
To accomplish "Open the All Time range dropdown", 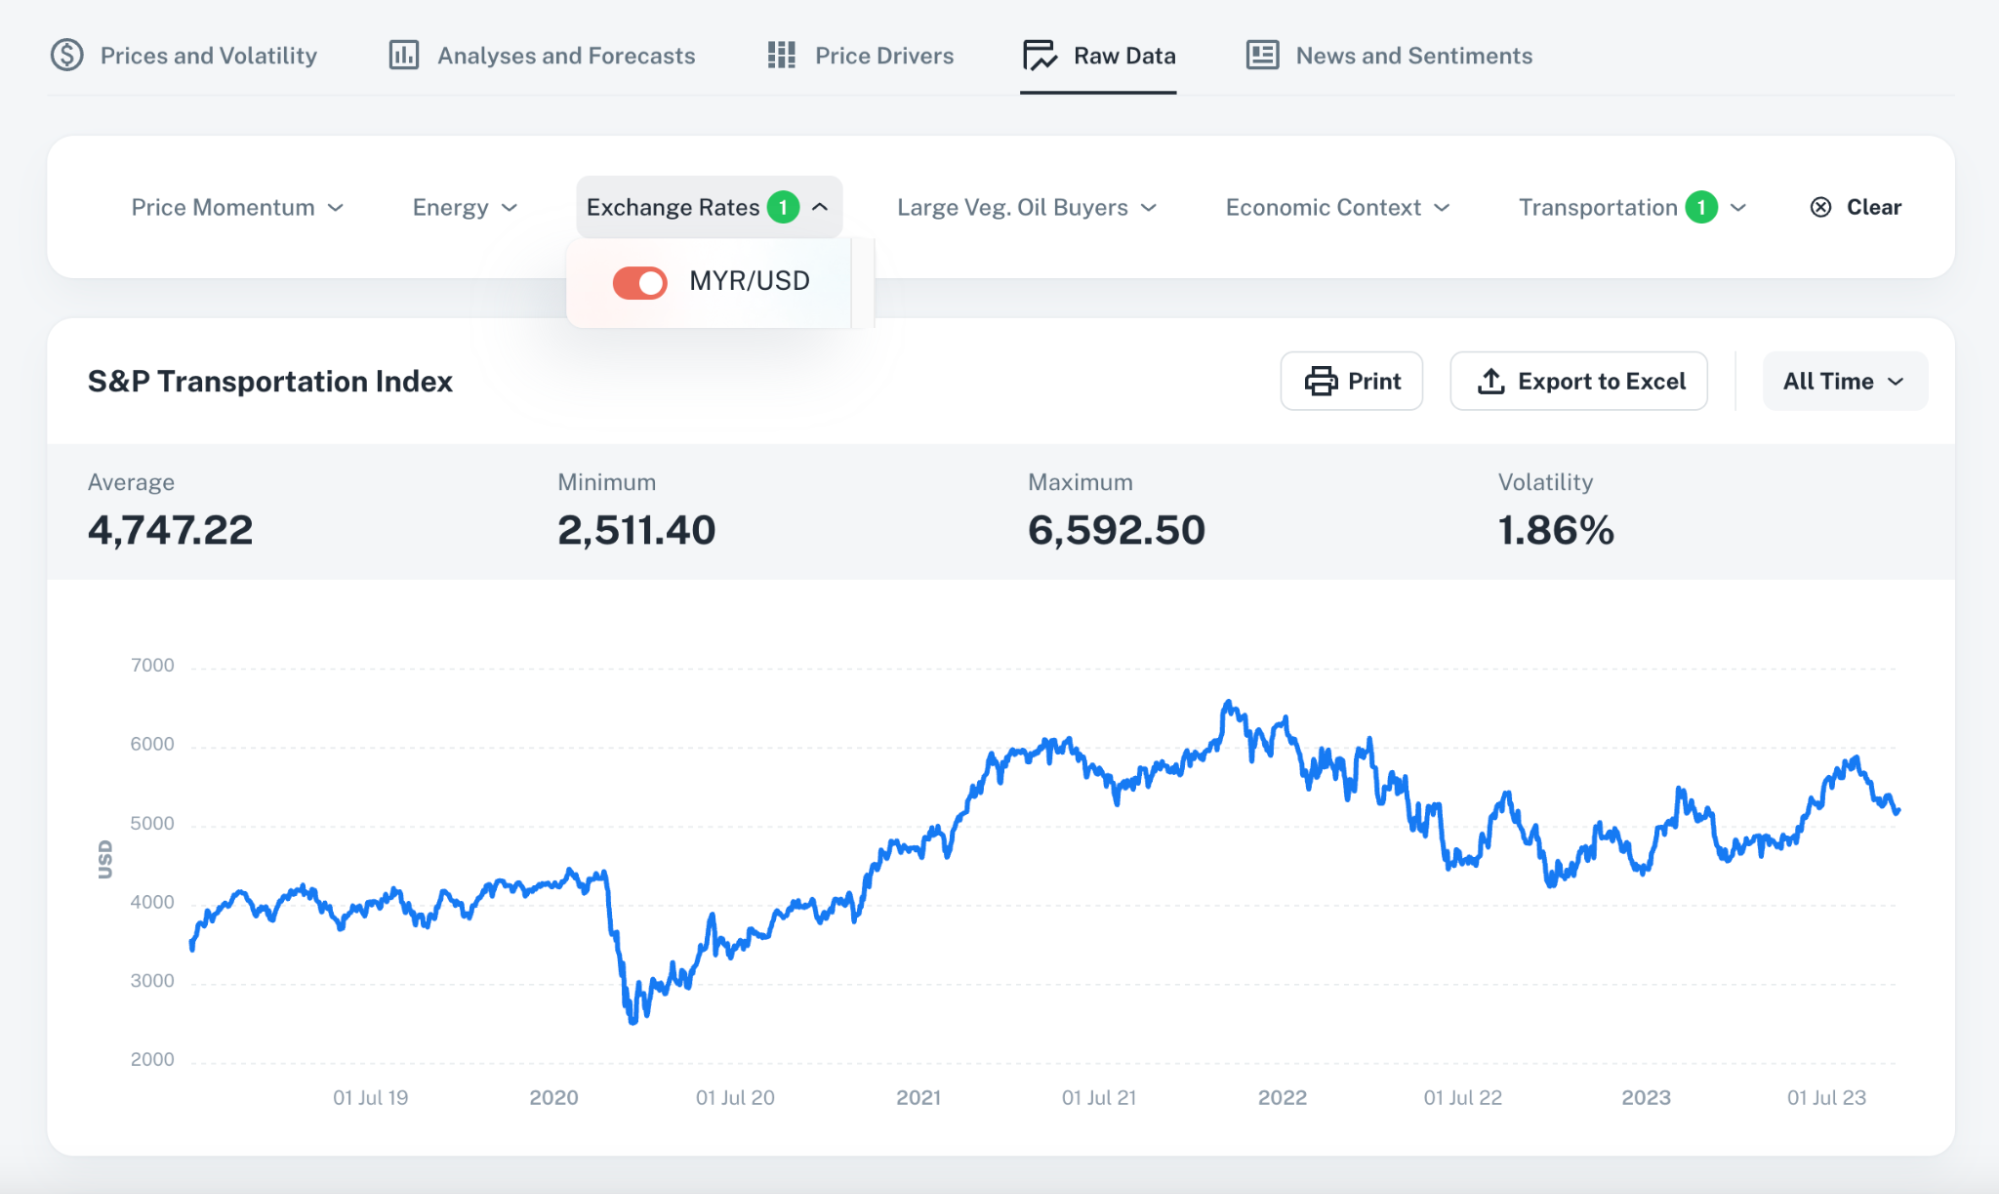I will [1844, 381].
